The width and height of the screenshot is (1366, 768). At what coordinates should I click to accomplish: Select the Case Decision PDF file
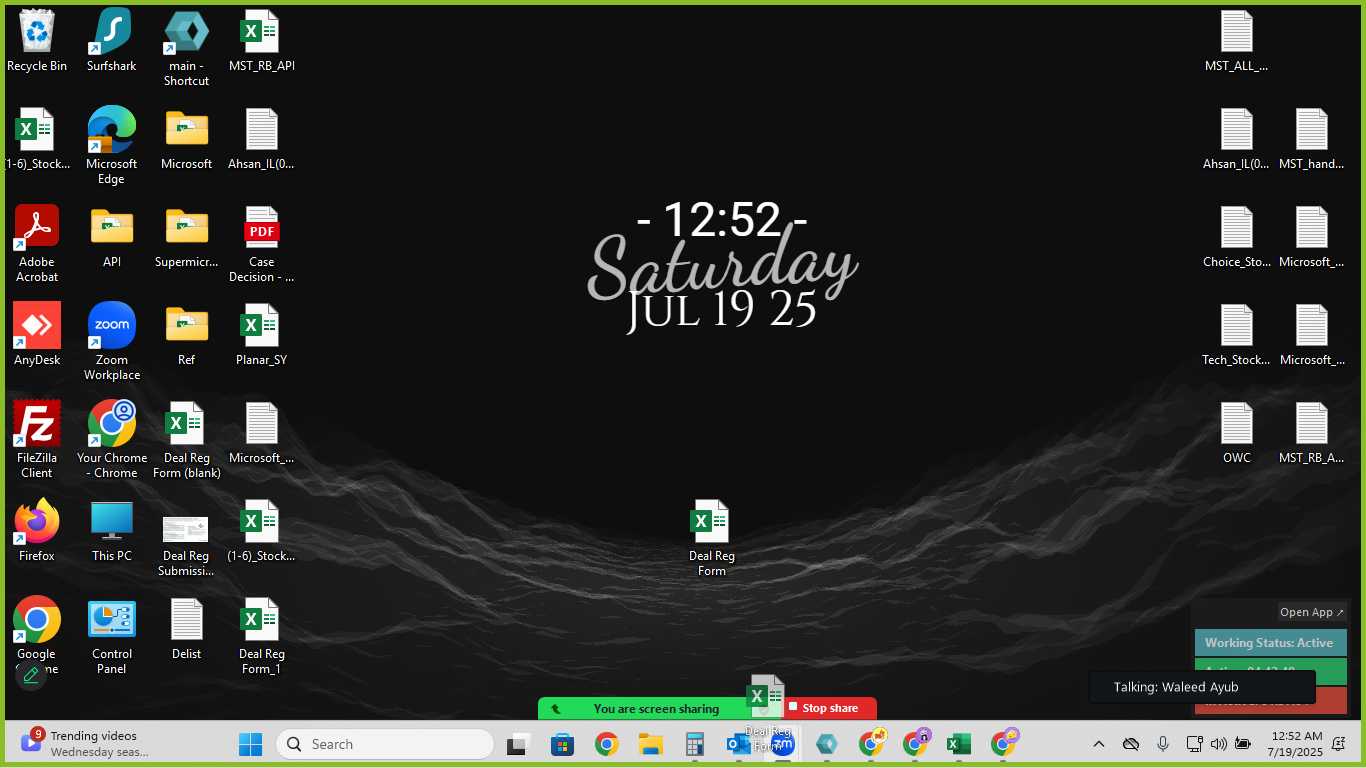coord(261,244)
